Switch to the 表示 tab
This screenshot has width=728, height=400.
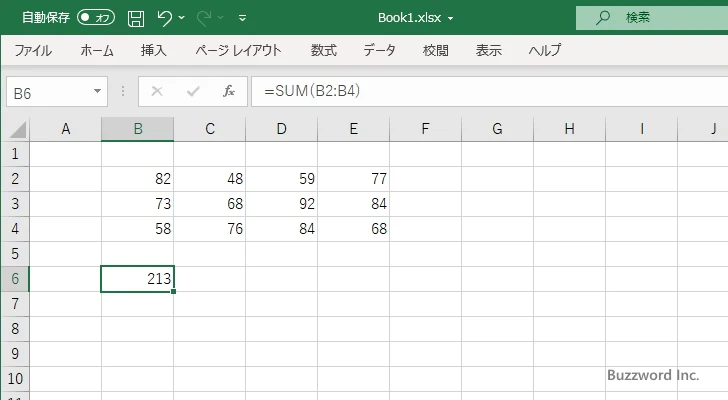[488, 50]
